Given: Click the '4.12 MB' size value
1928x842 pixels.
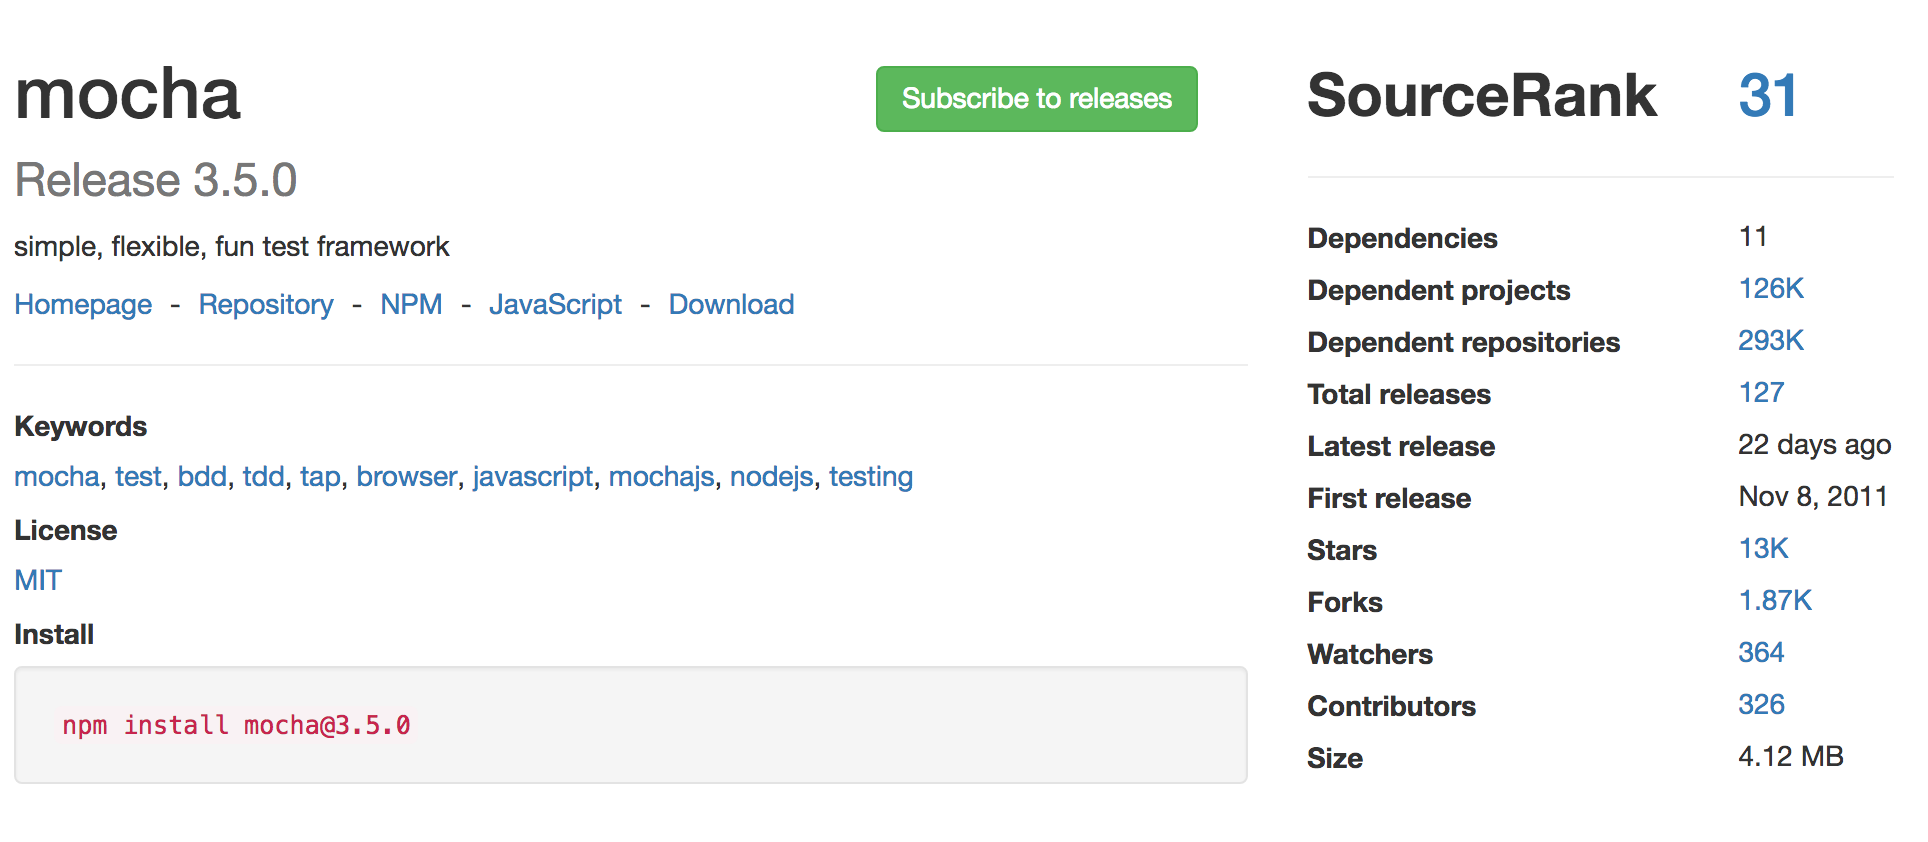Looking at the screenshot, I should 1790,756.
